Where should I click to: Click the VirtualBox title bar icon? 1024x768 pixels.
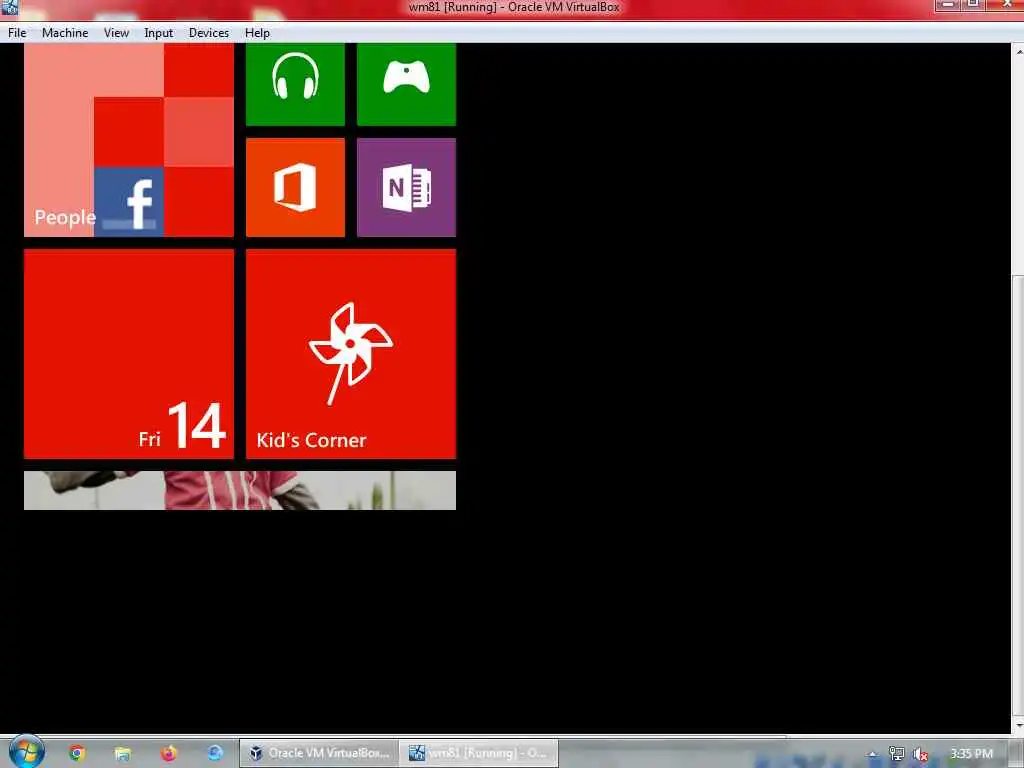9,7
